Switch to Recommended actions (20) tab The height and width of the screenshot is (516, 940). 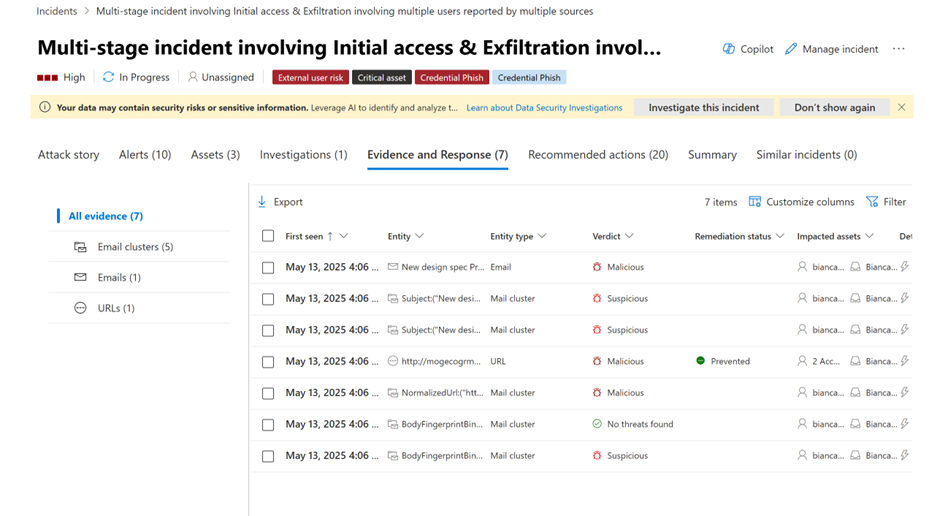(598, 155)
